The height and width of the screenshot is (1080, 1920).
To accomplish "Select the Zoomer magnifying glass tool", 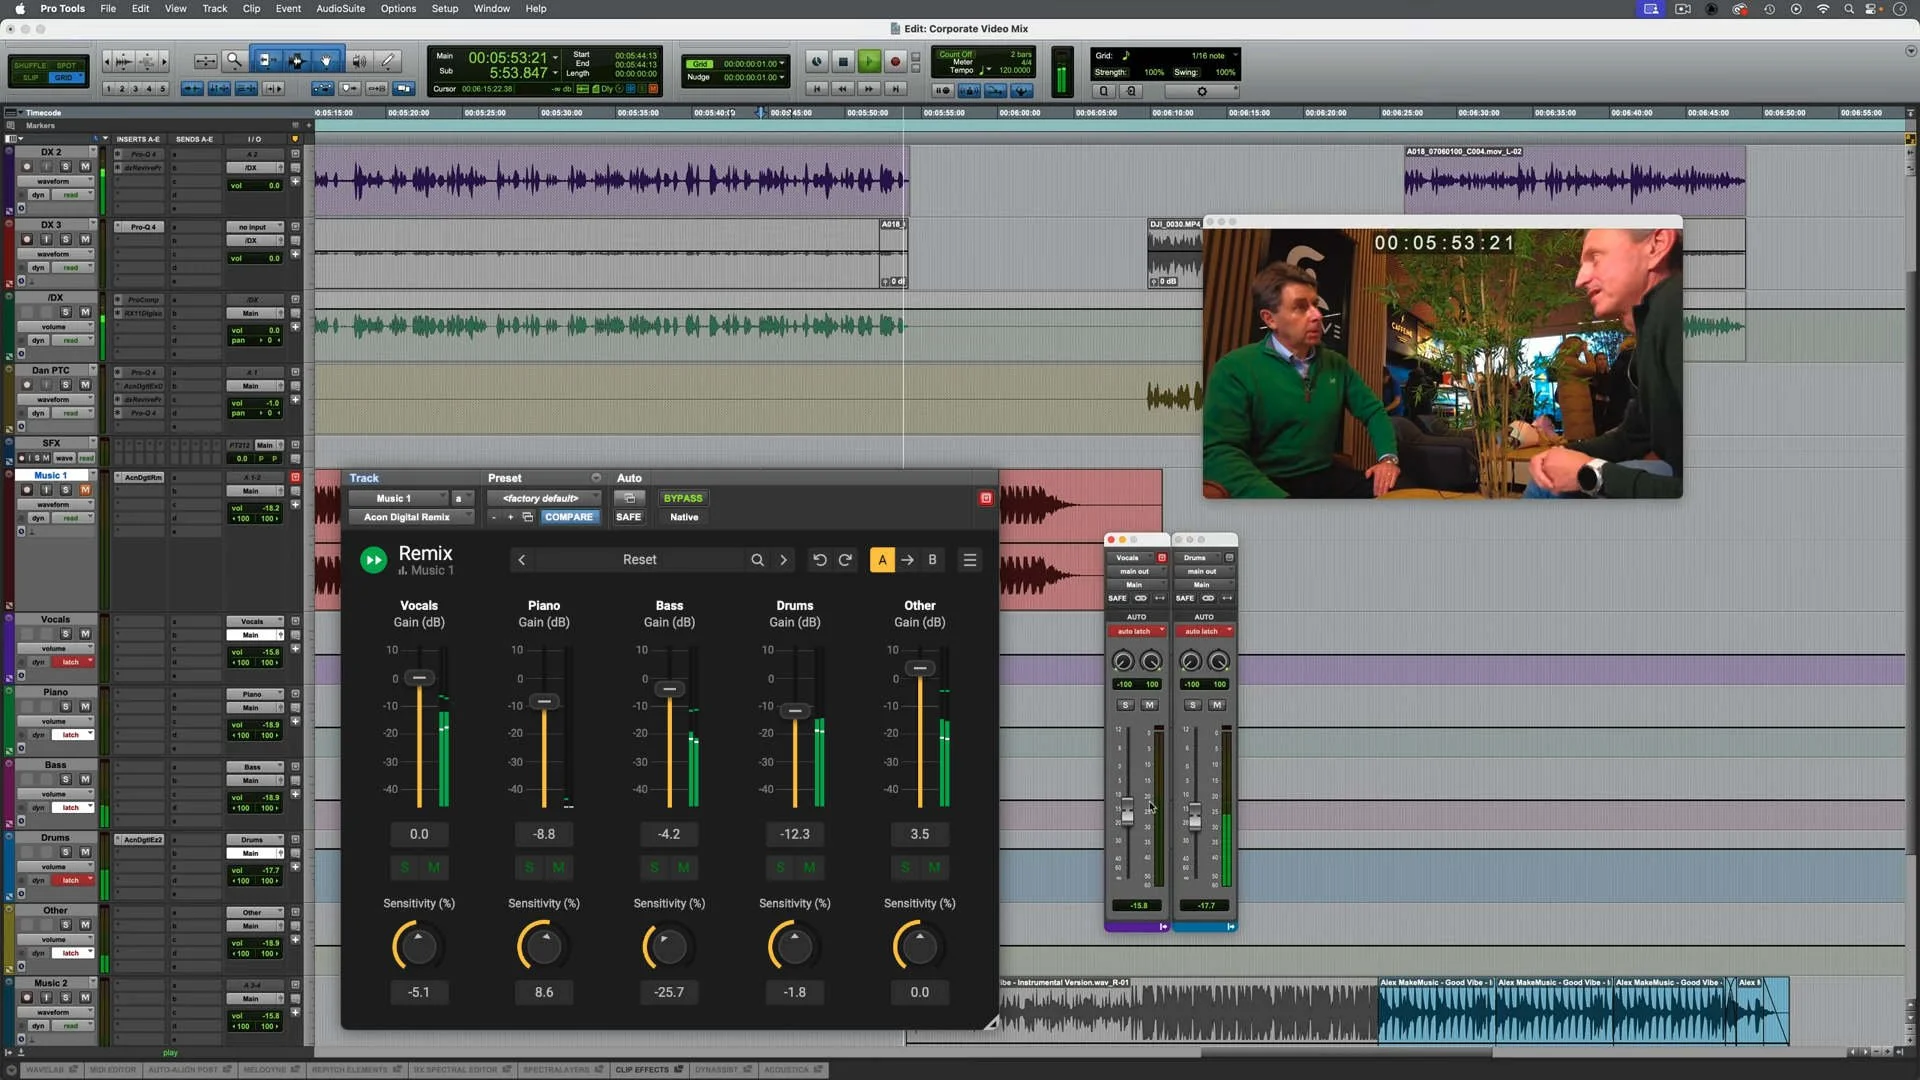I will point(233,61).
